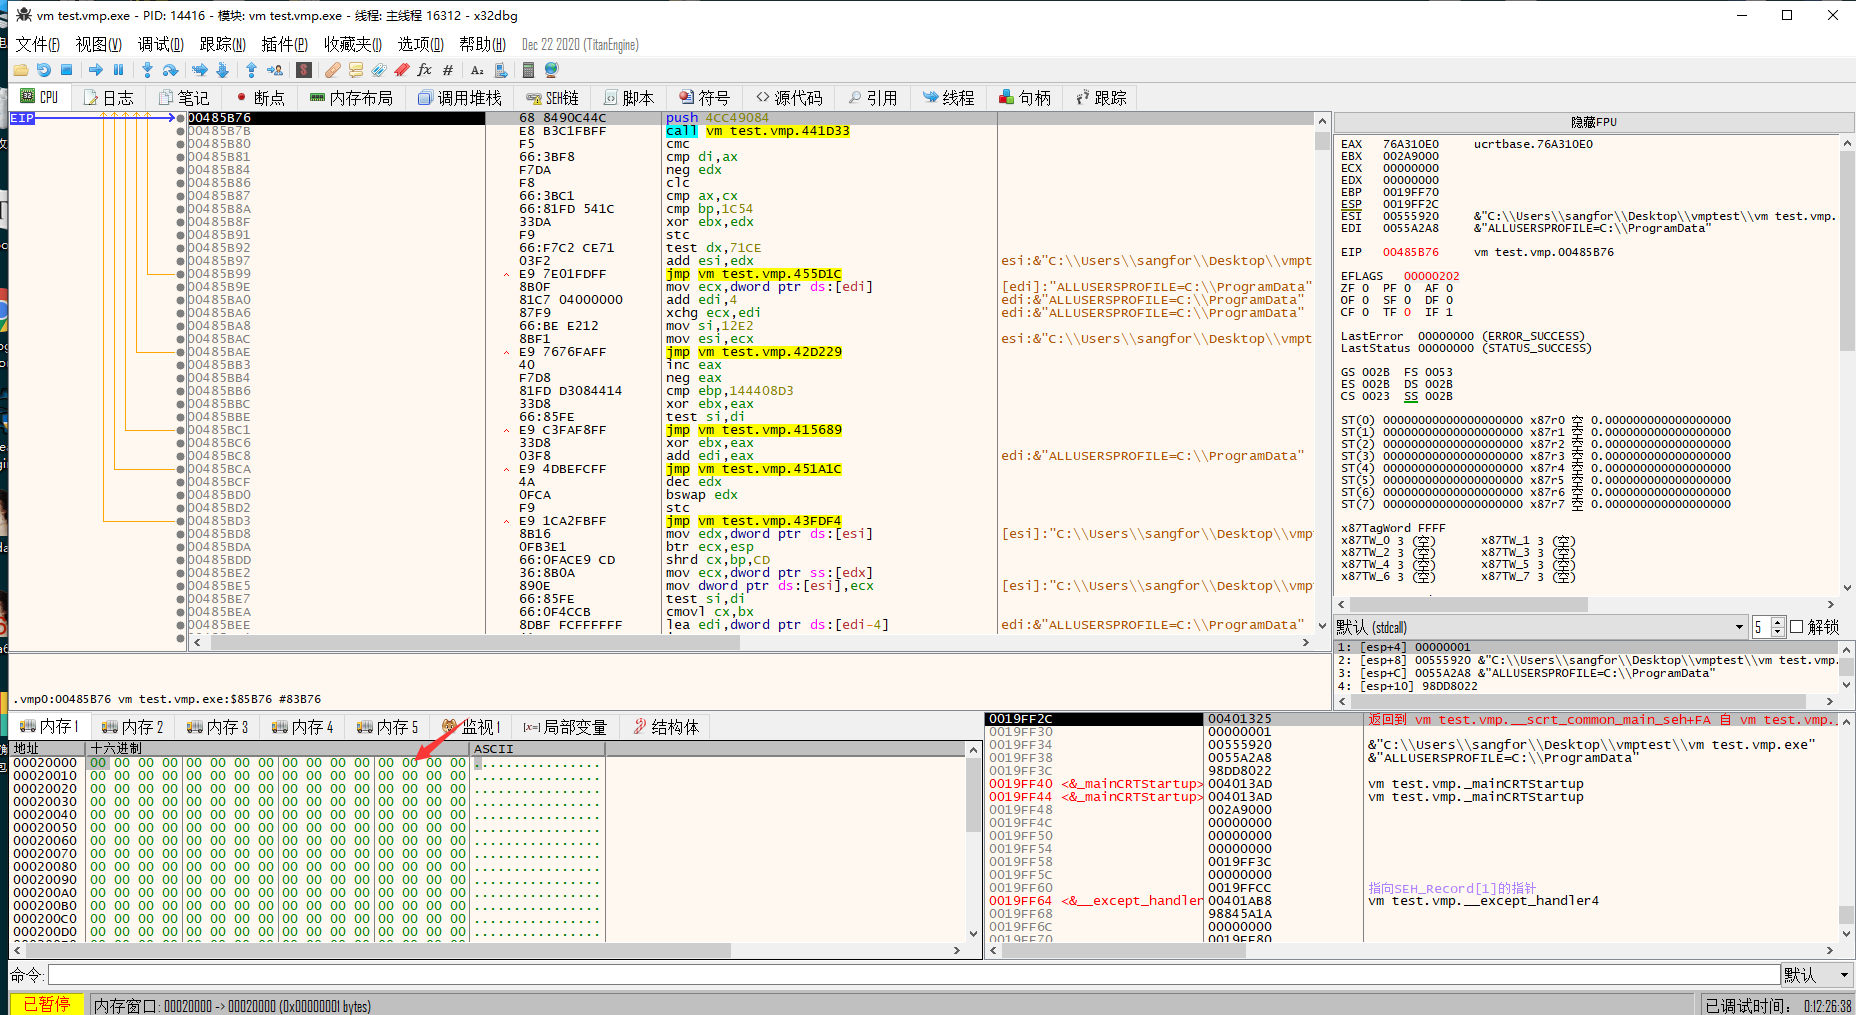1856x1015 pixels.
Task: Click the Open file folder icon
Action: tap(20, 70)
